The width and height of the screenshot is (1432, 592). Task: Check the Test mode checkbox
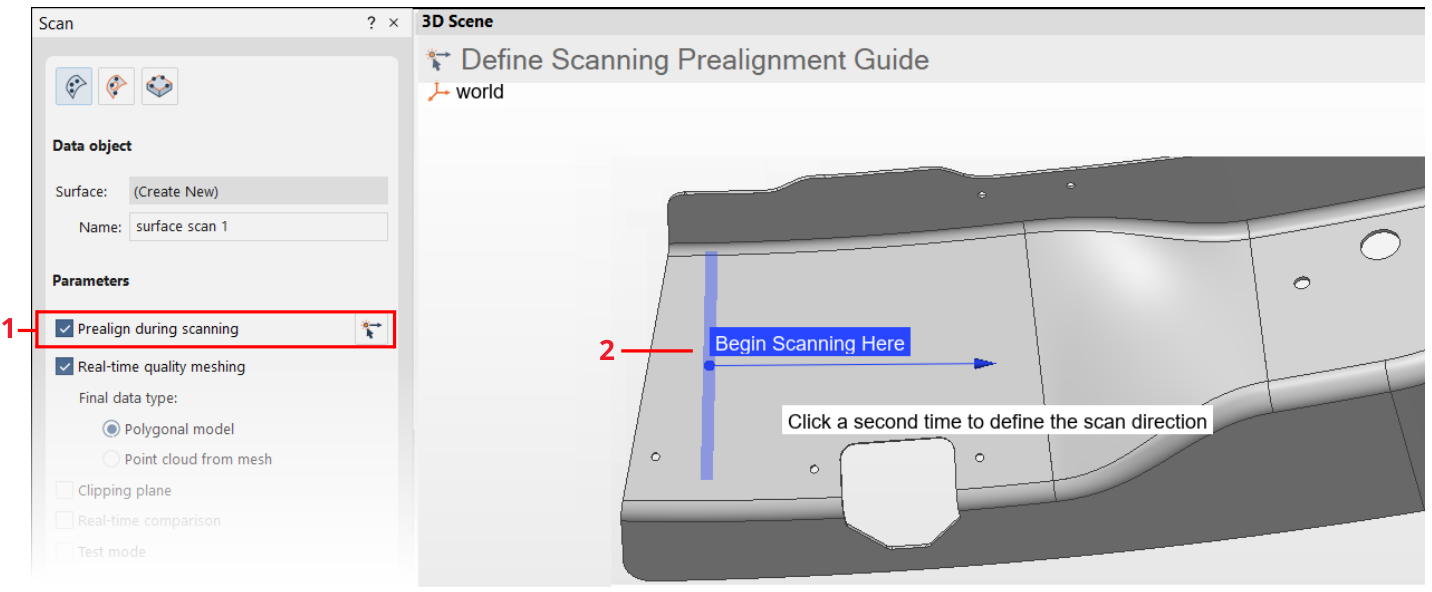click(65, 551)
